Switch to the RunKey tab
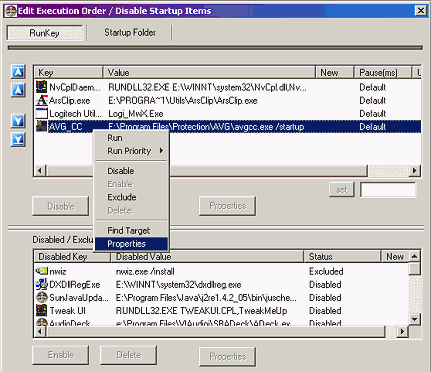 click(x=45, y=33)
